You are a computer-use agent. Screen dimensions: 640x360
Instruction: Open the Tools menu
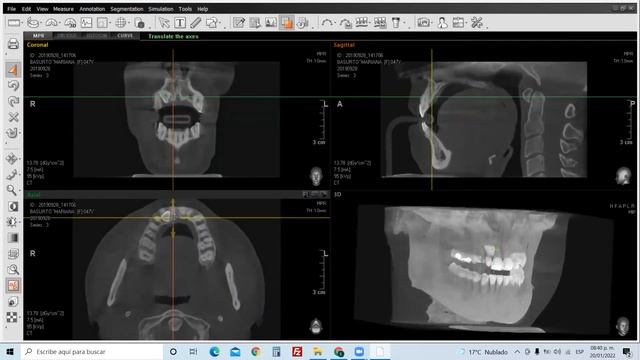coord(185,9)
